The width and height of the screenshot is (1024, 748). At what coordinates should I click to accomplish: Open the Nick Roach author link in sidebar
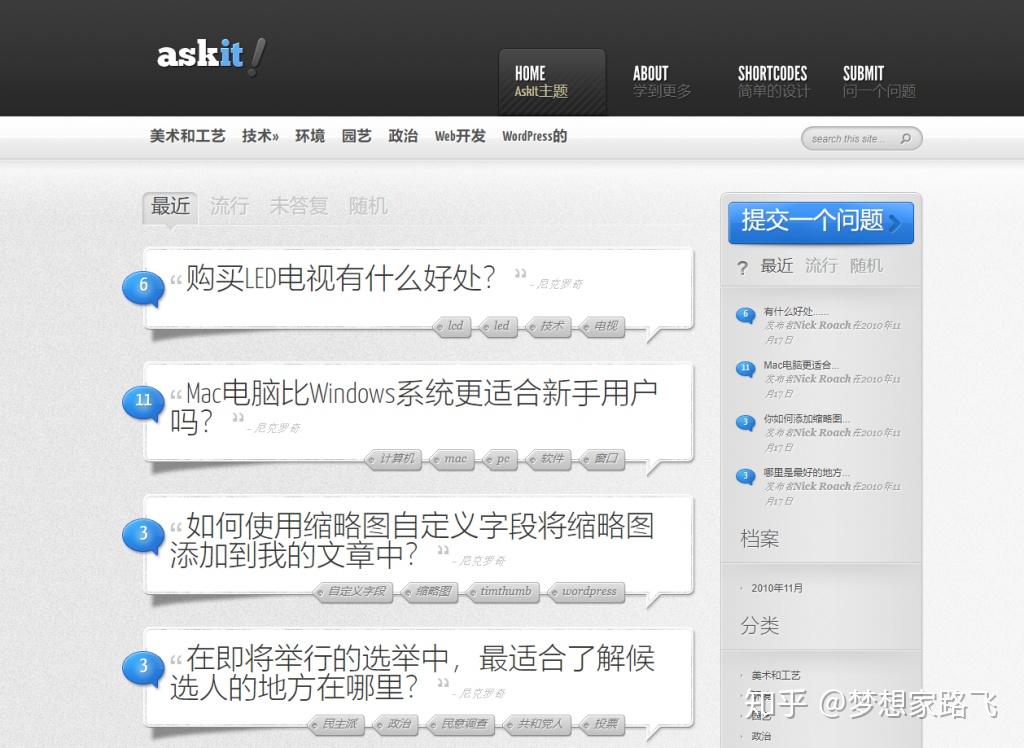822,325
